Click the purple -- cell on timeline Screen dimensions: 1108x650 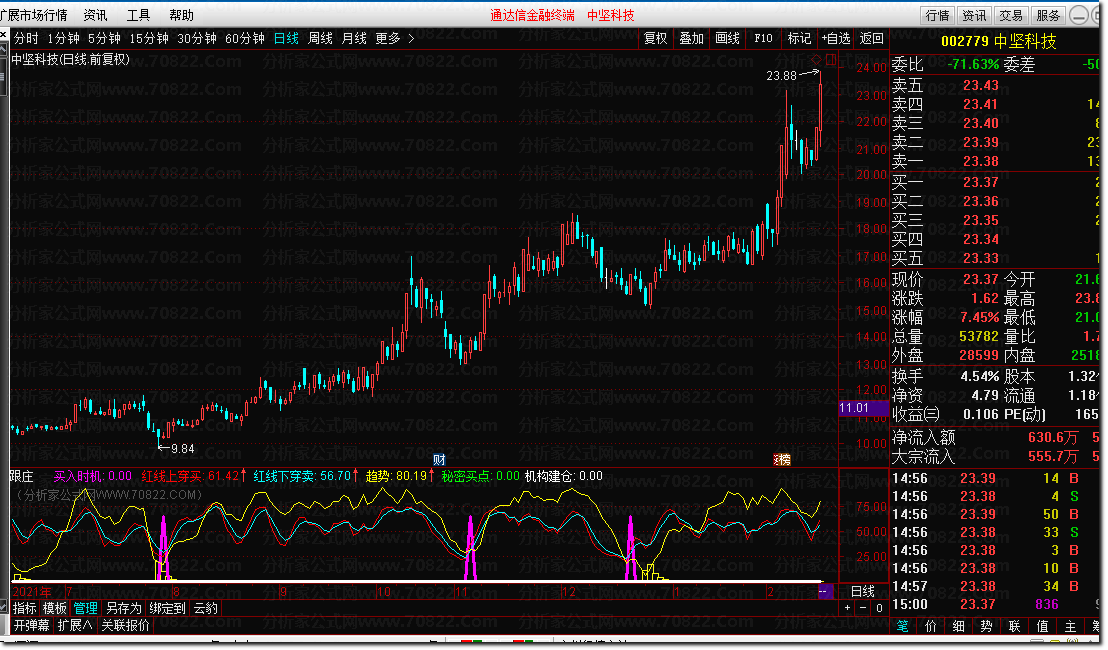coord(825,591)
